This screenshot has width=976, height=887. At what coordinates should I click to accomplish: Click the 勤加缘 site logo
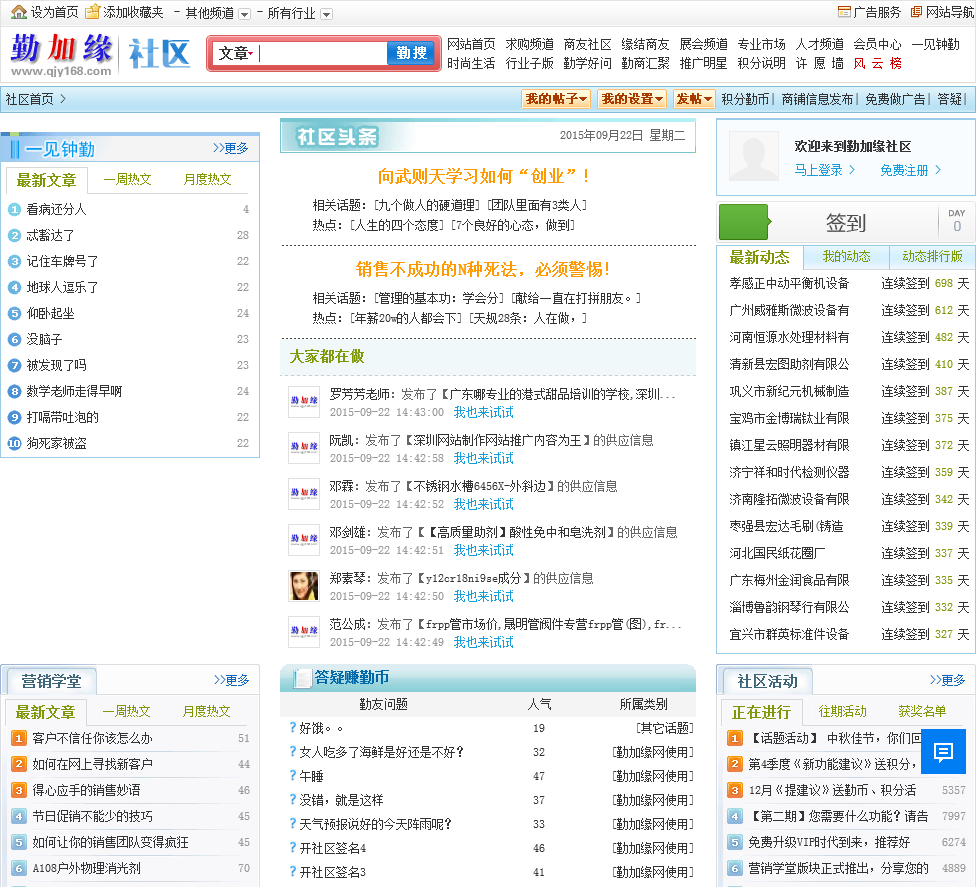[62, 53]
